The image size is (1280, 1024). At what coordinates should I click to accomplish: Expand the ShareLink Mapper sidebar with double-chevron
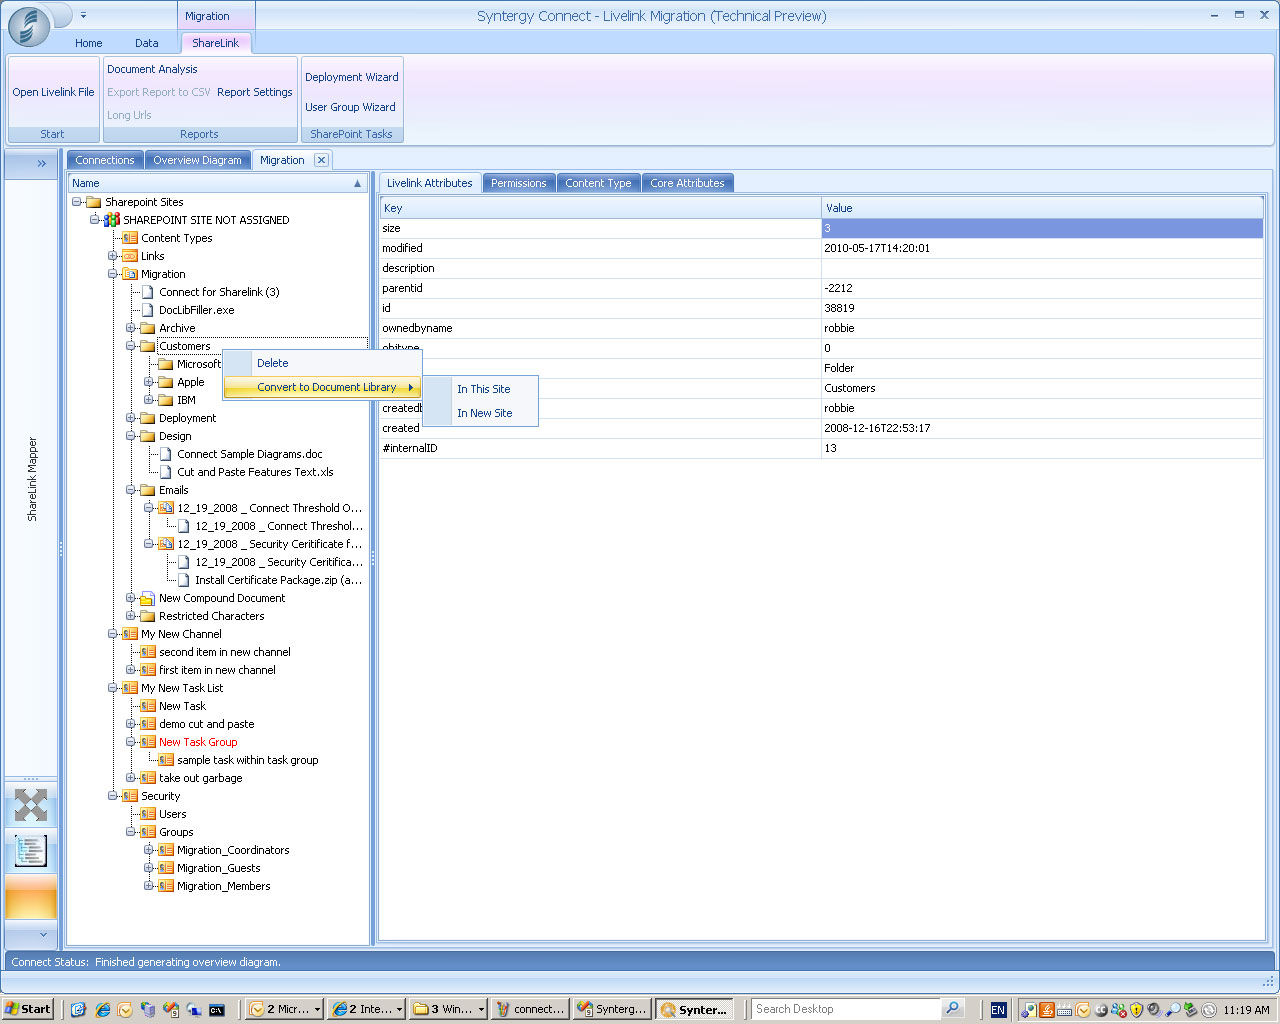pyautogui.click(x=42, y=163)
